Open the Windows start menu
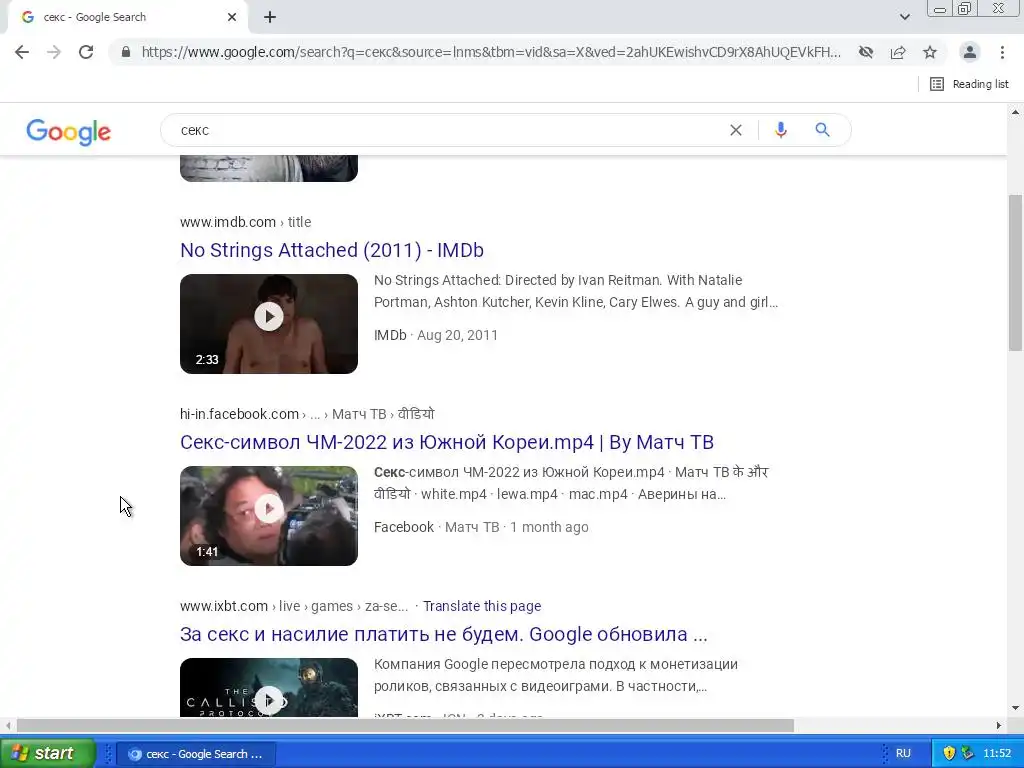 (47, 753)
